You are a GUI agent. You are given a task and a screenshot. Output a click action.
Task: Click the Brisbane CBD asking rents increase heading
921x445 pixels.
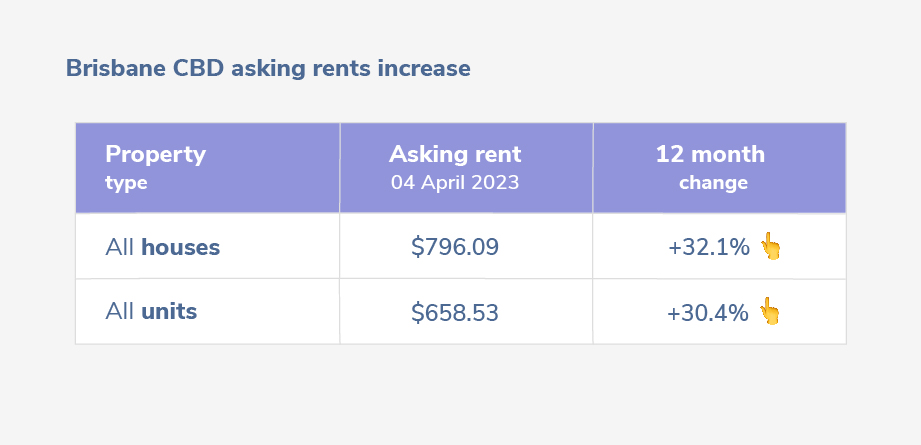268,69
